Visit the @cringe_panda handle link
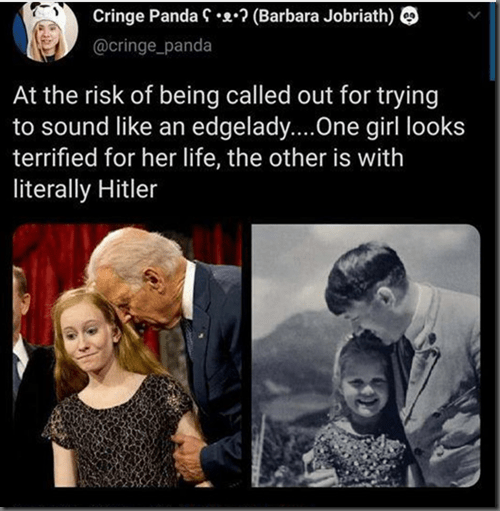The width and height of the screenshot is (500, 511). coord(152,46)
